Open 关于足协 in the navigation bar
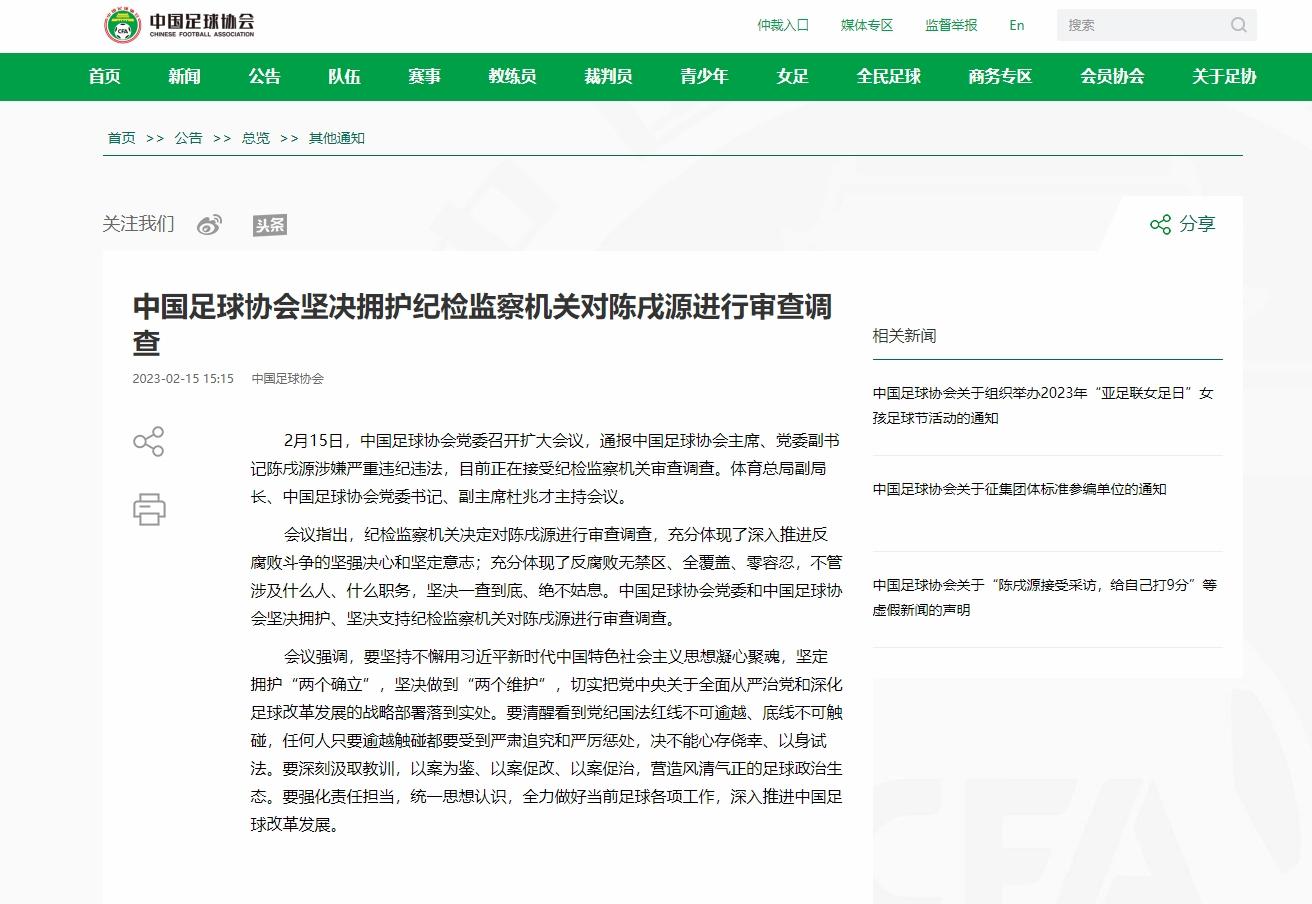Viewport: 1312px width, 904px height. [x=1223, y=77]
